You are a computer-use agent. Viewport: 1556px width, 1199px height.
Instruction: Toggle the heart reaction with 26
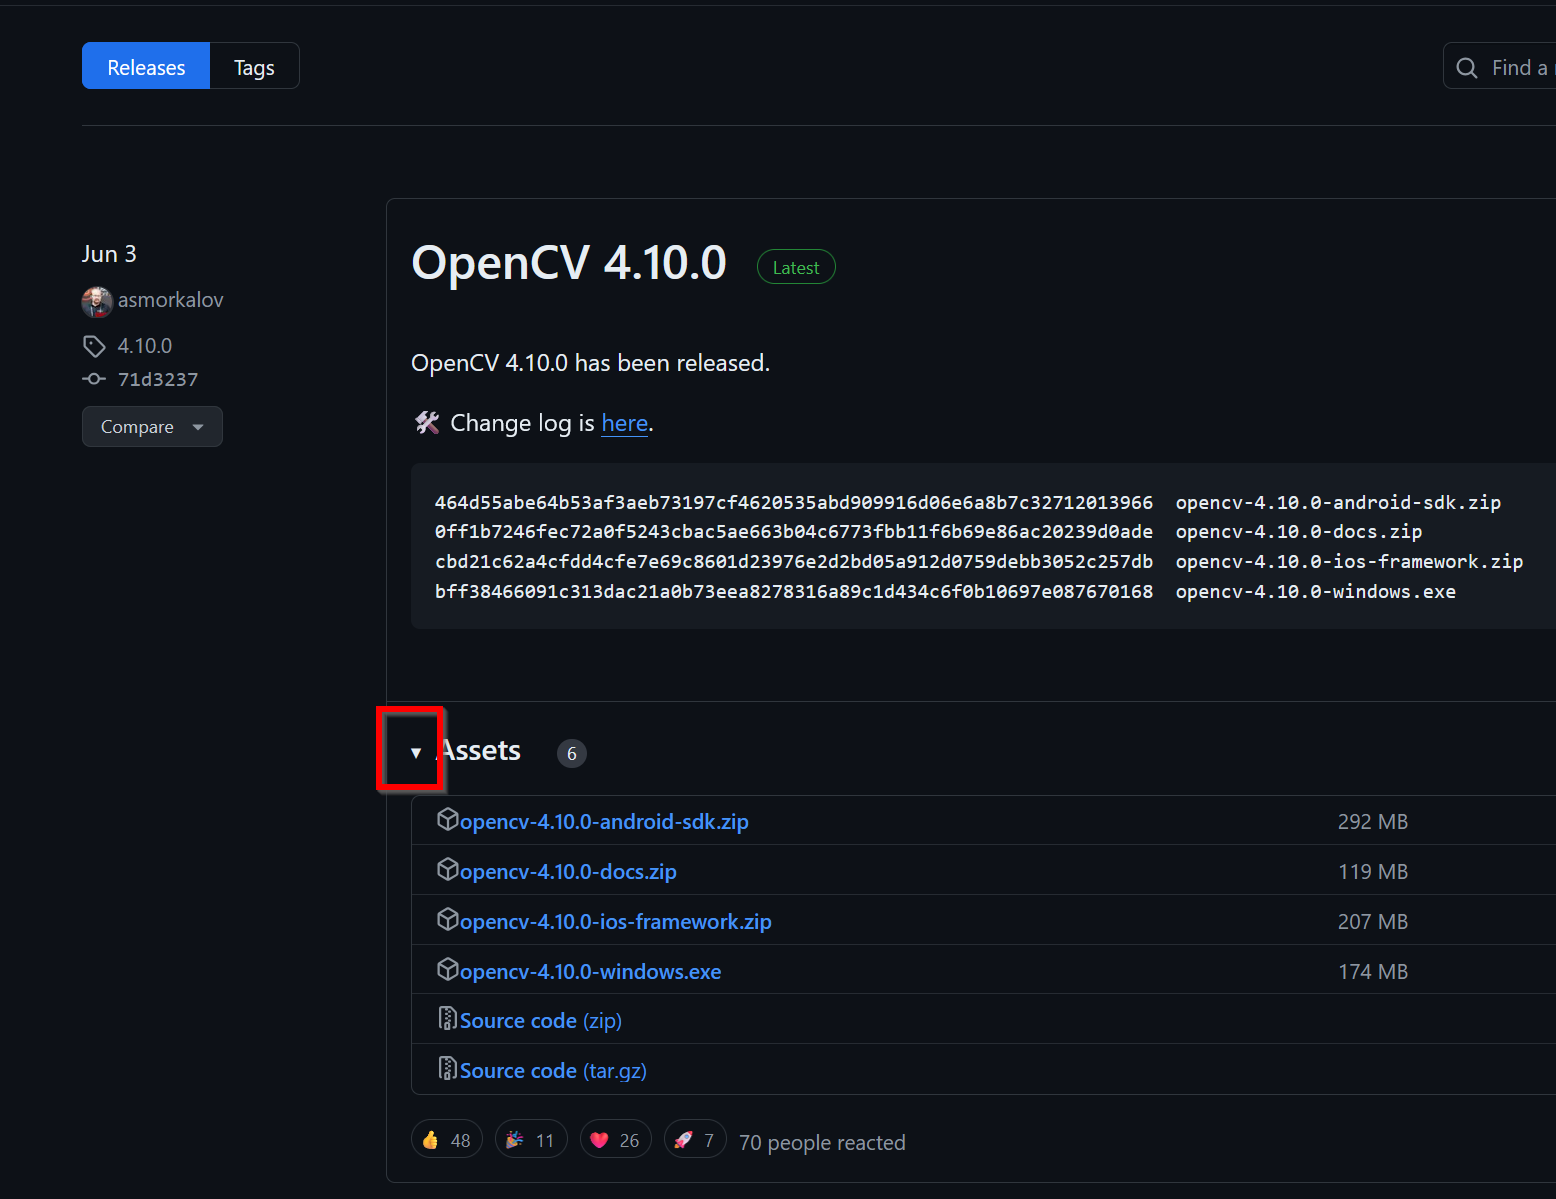pyautogui.click(x=616, y=1139)
